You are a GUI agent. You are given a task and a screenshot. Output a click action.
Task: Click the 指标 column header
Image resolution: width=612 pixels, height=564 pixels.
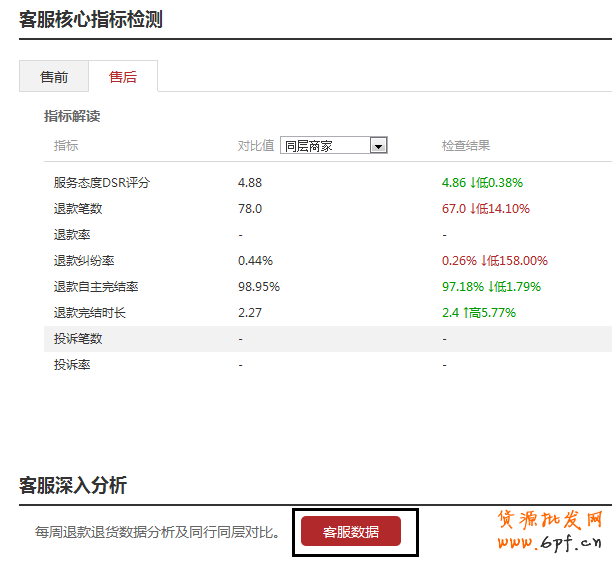click(x=66, y=146)
